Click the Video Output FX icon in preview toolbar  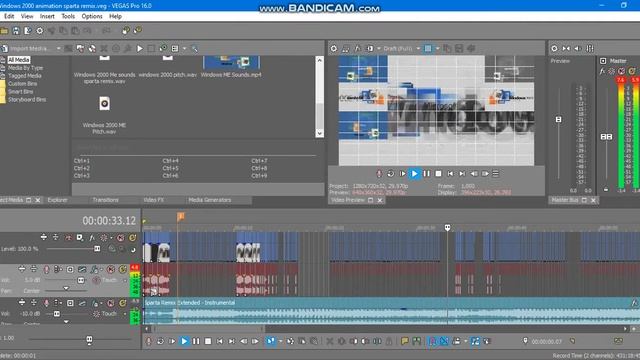tap(358, 49)
